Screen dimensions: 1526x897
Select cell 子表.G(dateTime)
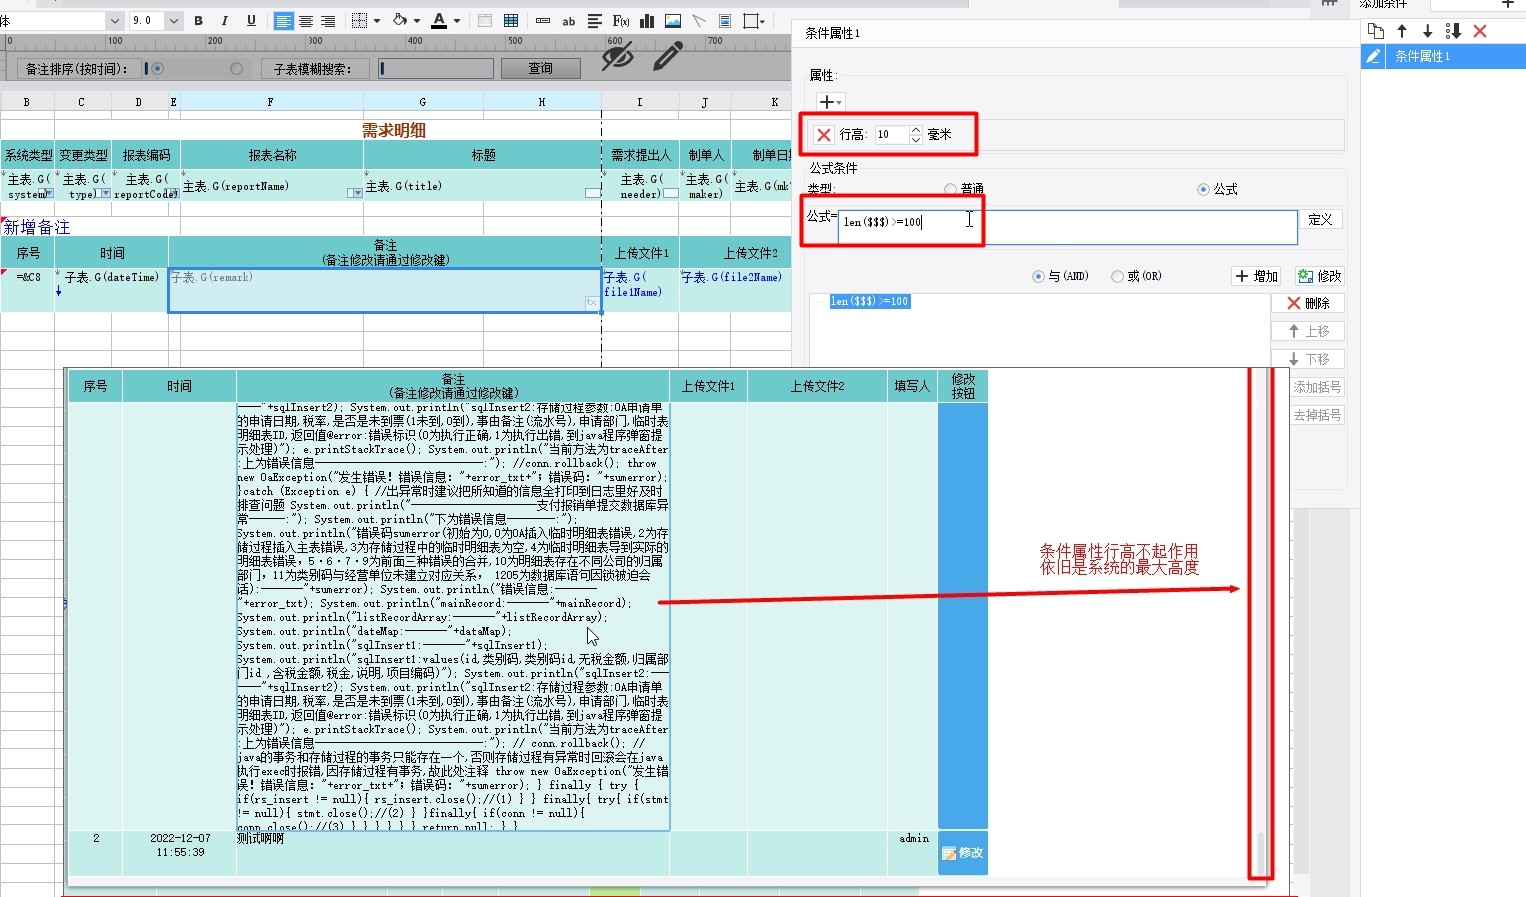[111, 290]
